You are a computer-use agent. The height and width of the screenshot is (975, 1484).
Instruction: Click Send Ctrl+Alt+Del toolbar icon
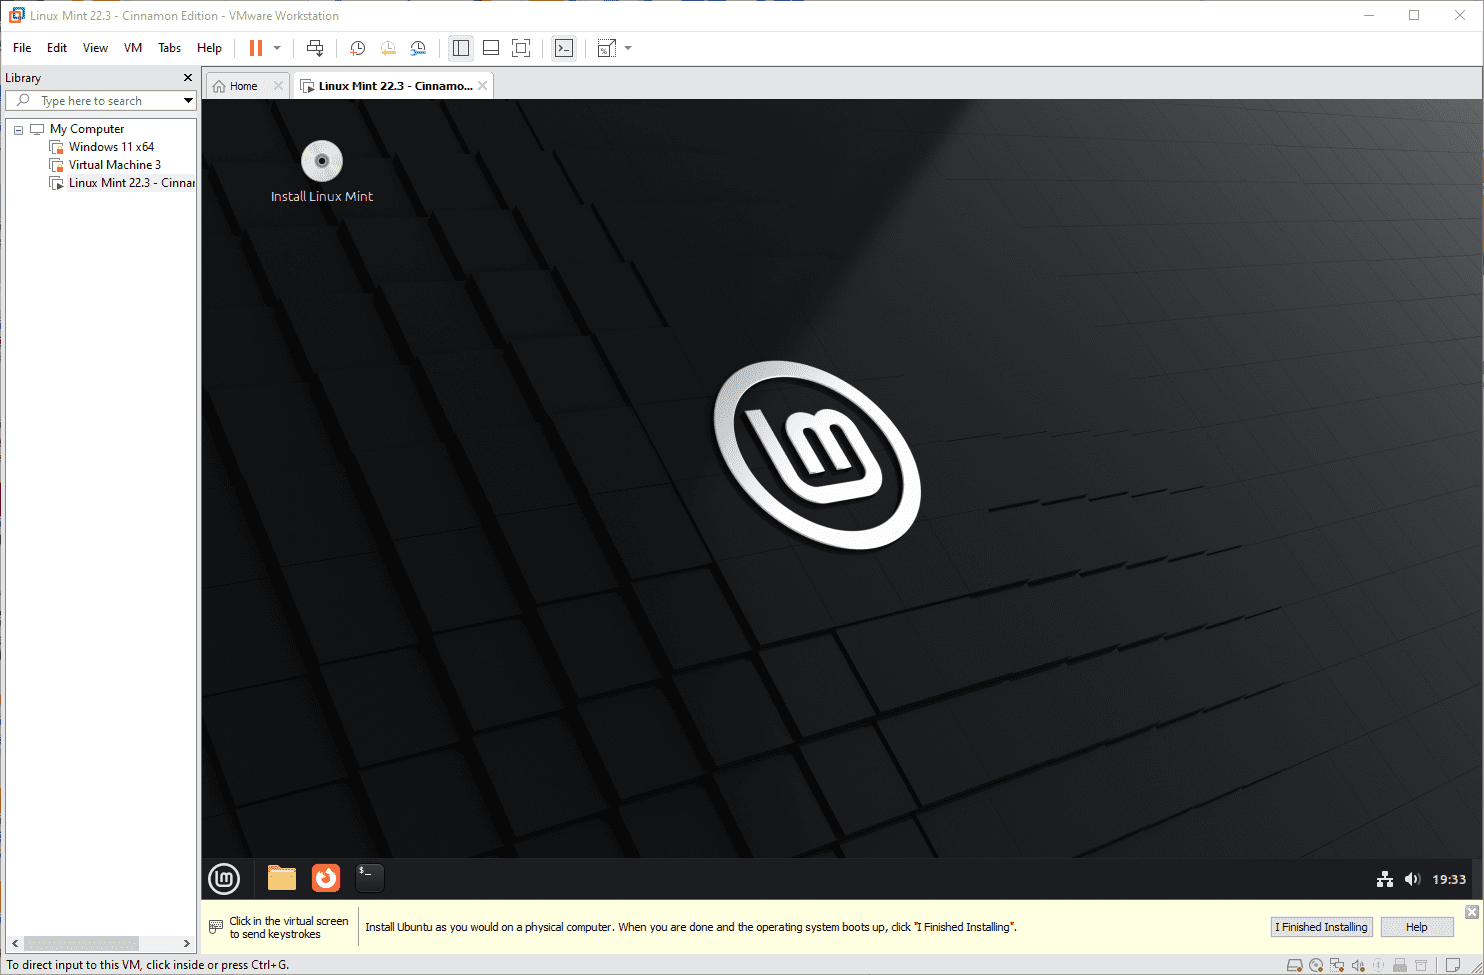point(315,48)
